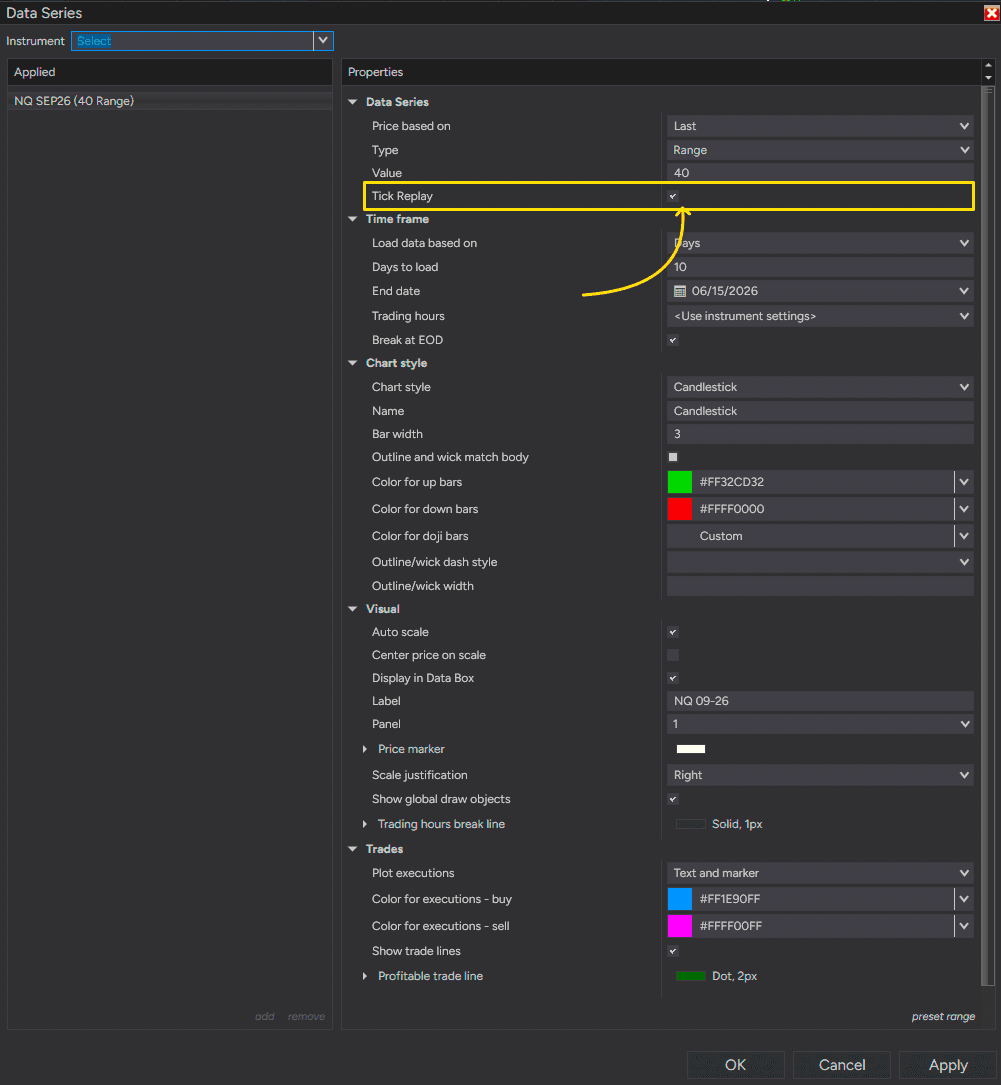Open the Chart style Candlestick dropdown
Image resolution: width=1001 pixels, height=1085 pixels.
pyautogui.click(x=820, y=387)
